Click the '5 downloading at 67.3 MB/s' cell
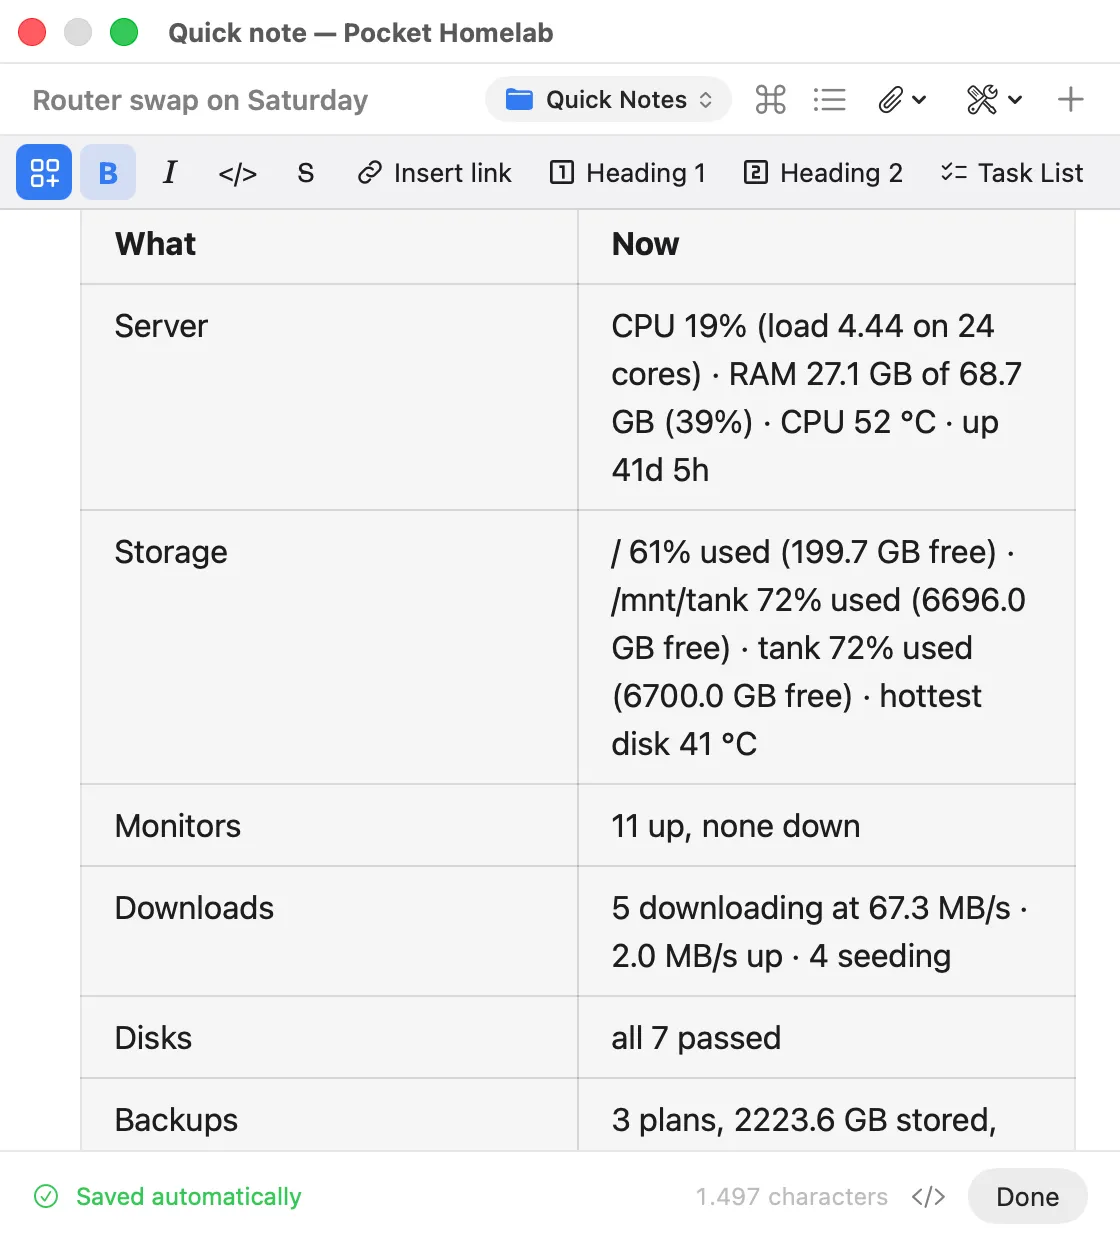The width and height of the screenshot is (1120, 1240). click(x=826, y=931)
